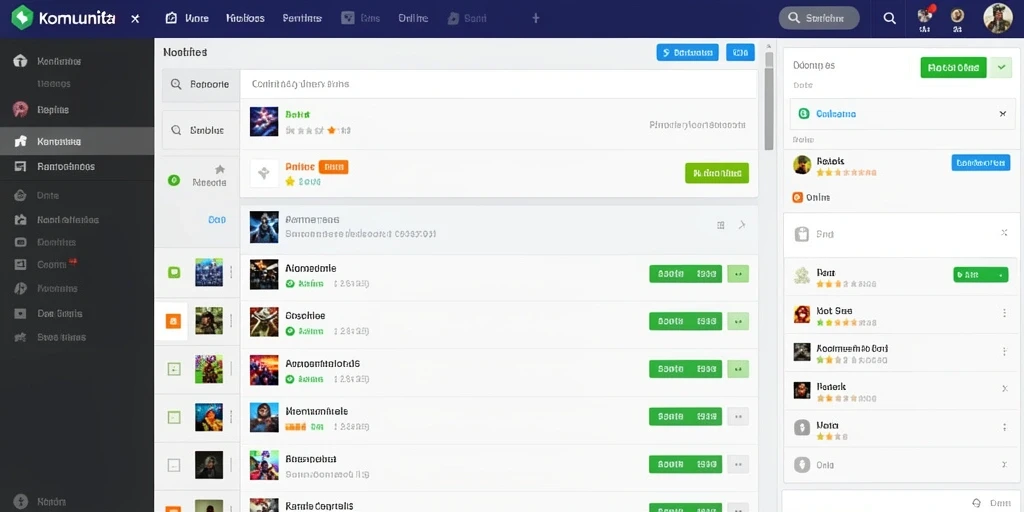Click the small blue button right of Detectins
Viewport: 1024px width, 512px height.
coord(741,53)
